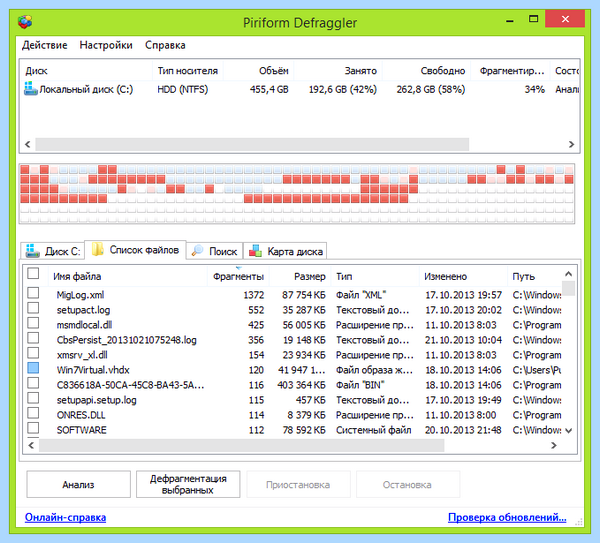Open the Справка menu
Screen dimensions: 600x543
(x=165, y=45)
